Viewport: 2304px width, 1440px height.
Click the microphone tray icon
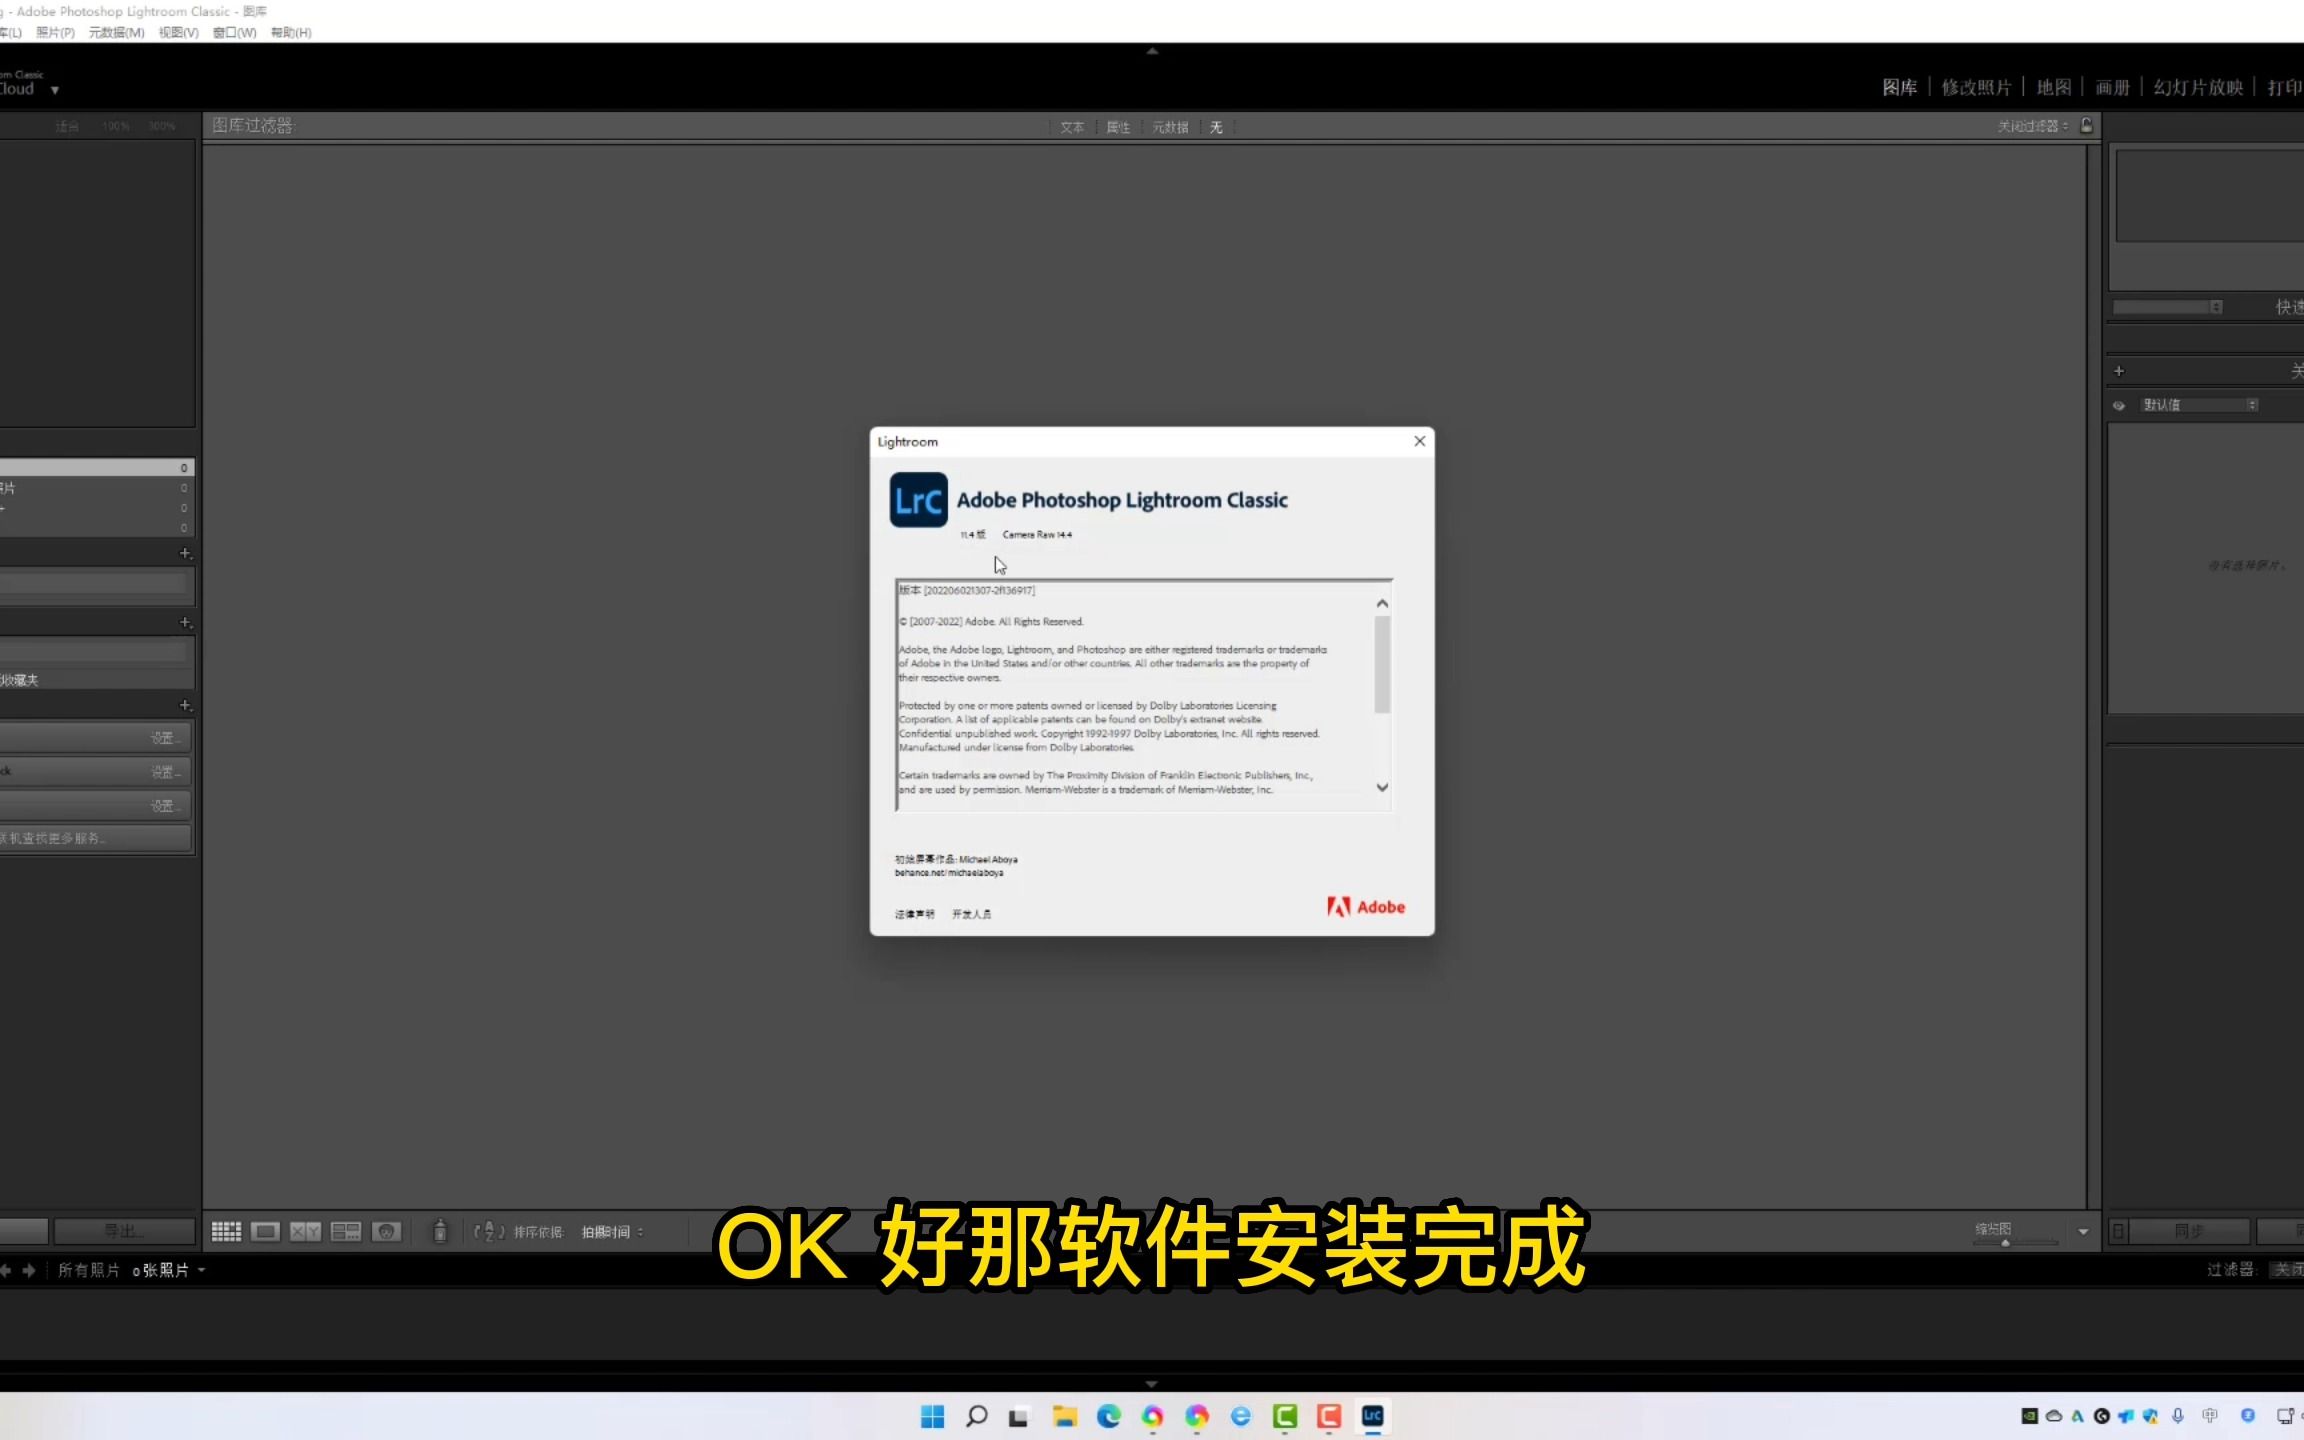(2178, 1416)
